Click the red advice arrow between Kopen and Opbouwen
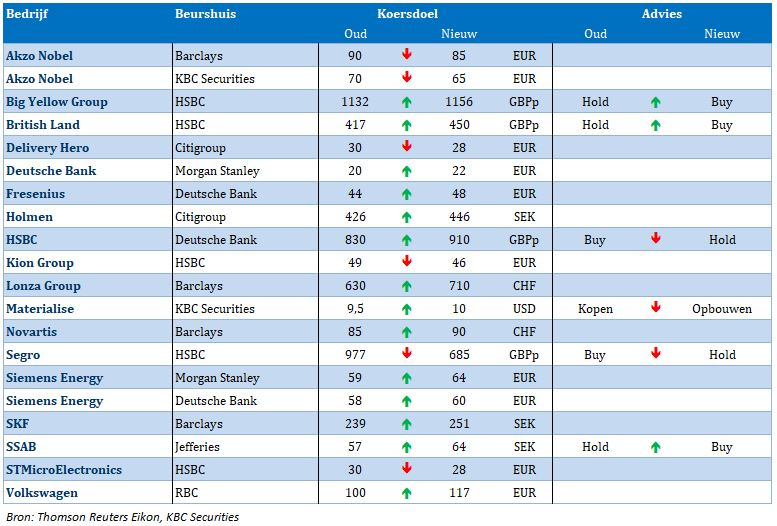The width and height of the screenshot is (777, 526). point(656,307)
